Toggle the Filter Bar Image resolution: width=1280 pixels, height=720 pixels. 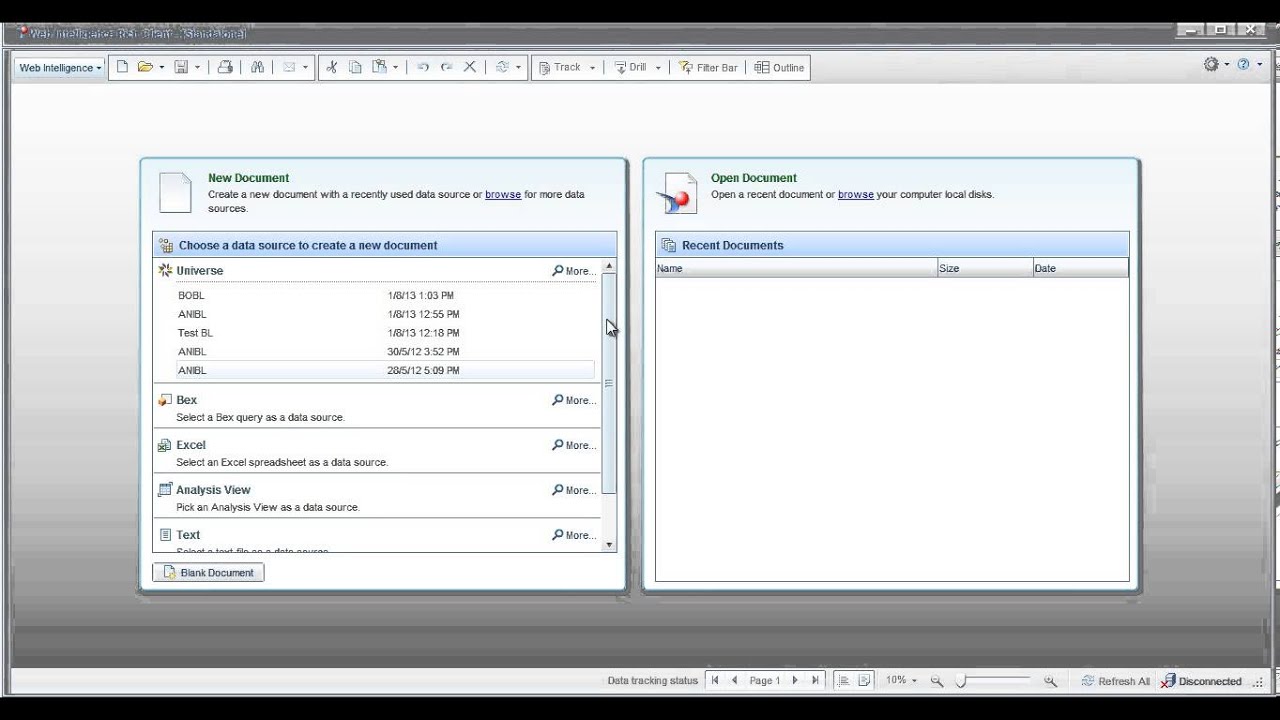[x=708, y=68]
